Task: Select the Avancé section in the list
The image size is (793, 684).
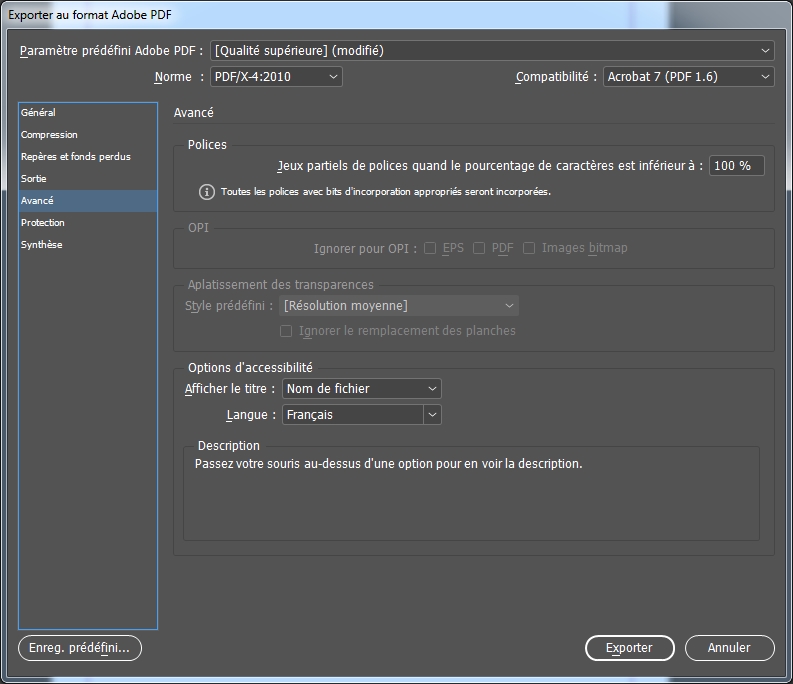Action: pyautogui.click(x=88, y=201)
